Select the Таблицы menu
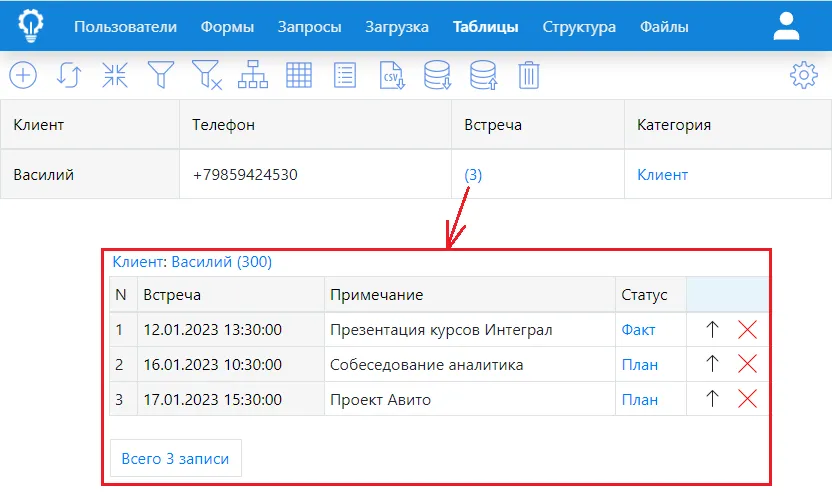Image resolution: width=832 pixels, height=501 pixels. pos(486,27)
